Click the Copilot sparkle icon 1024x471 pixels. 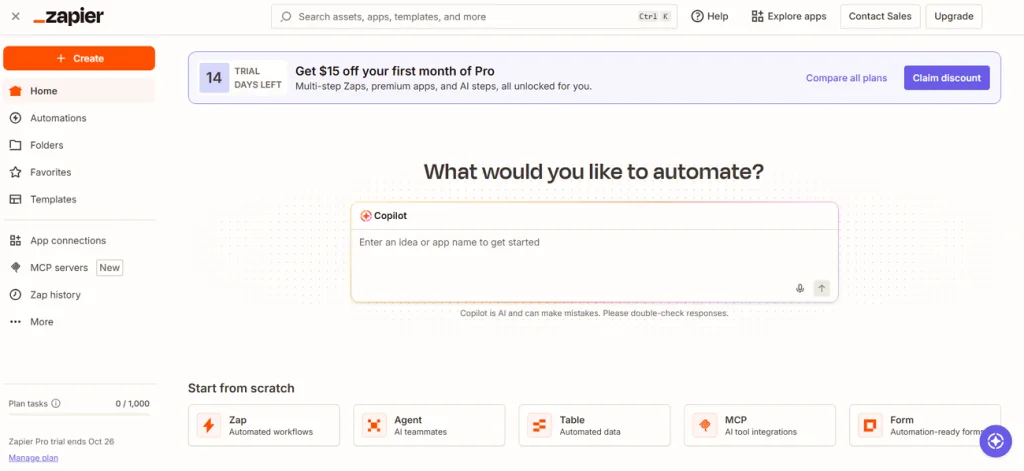coord(366,216)
